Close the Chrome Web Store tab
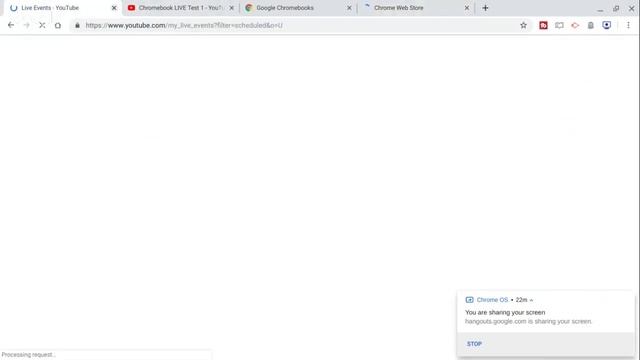The image size is (640, 360). [x=467, y=8]
